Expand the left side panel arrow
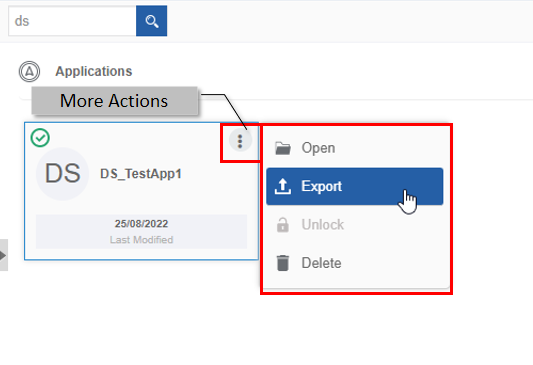The height and width of the screenshot is (365, 533). tap(3, 255)
